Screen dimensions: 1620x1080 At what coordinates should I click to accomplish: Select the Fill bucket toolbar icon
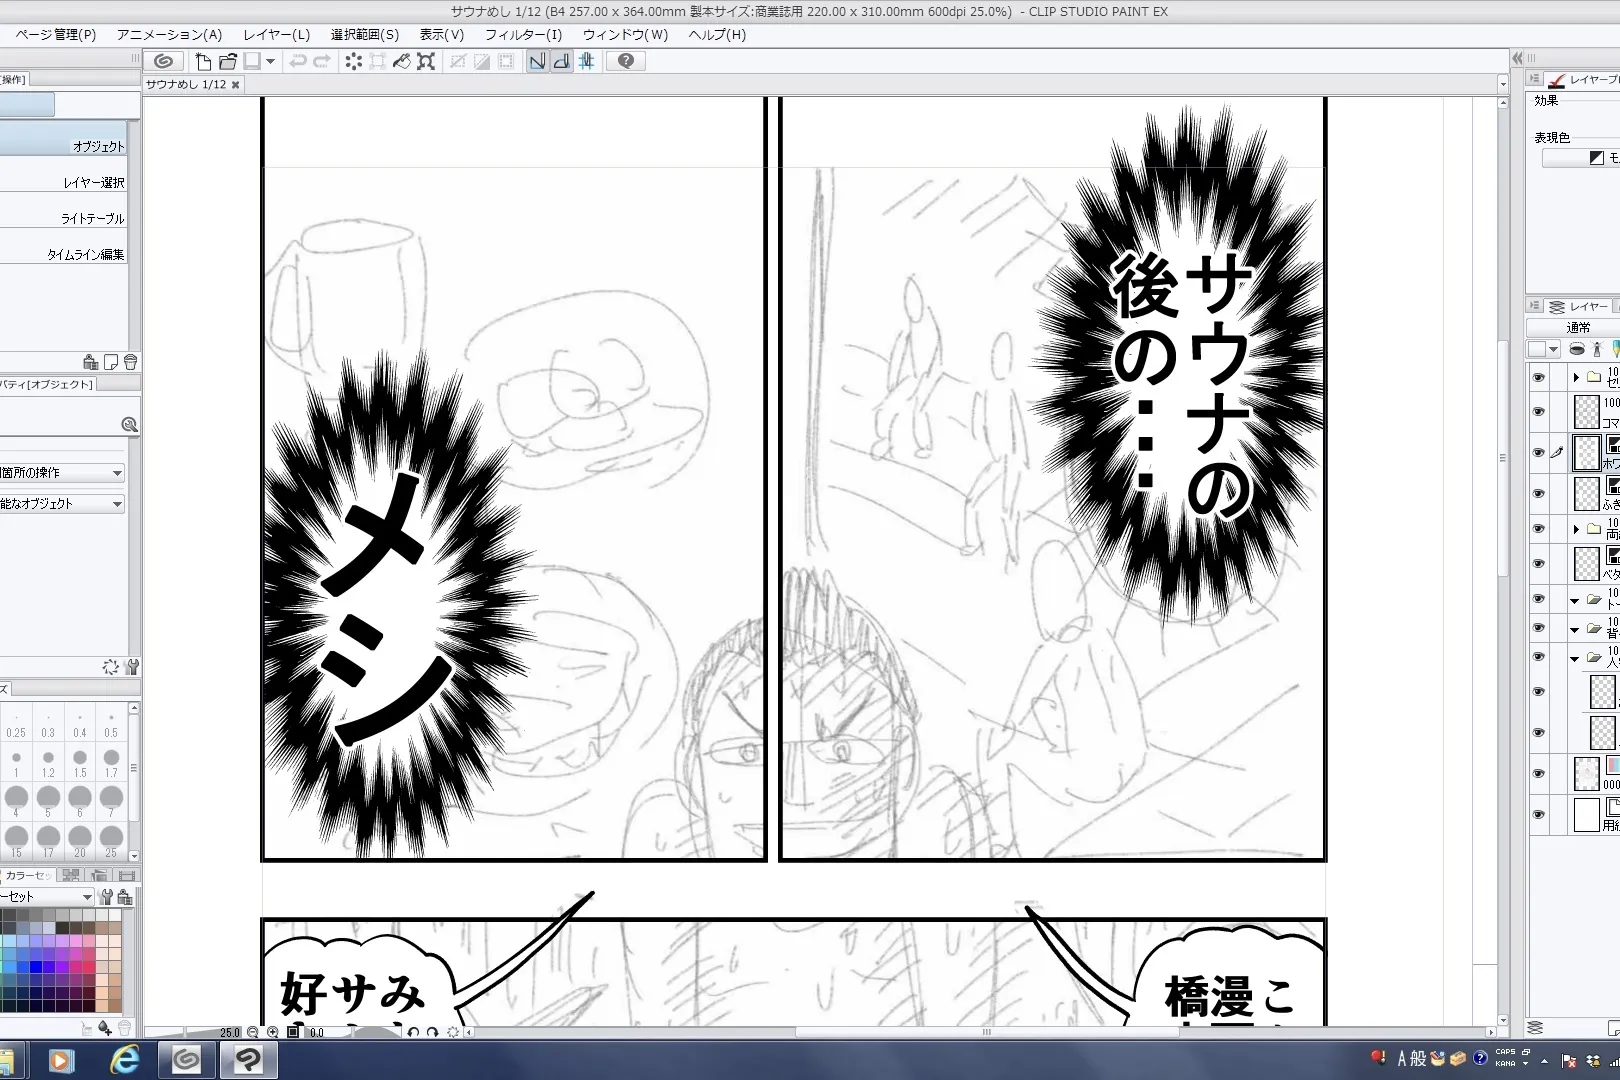[x=401, y=61]
